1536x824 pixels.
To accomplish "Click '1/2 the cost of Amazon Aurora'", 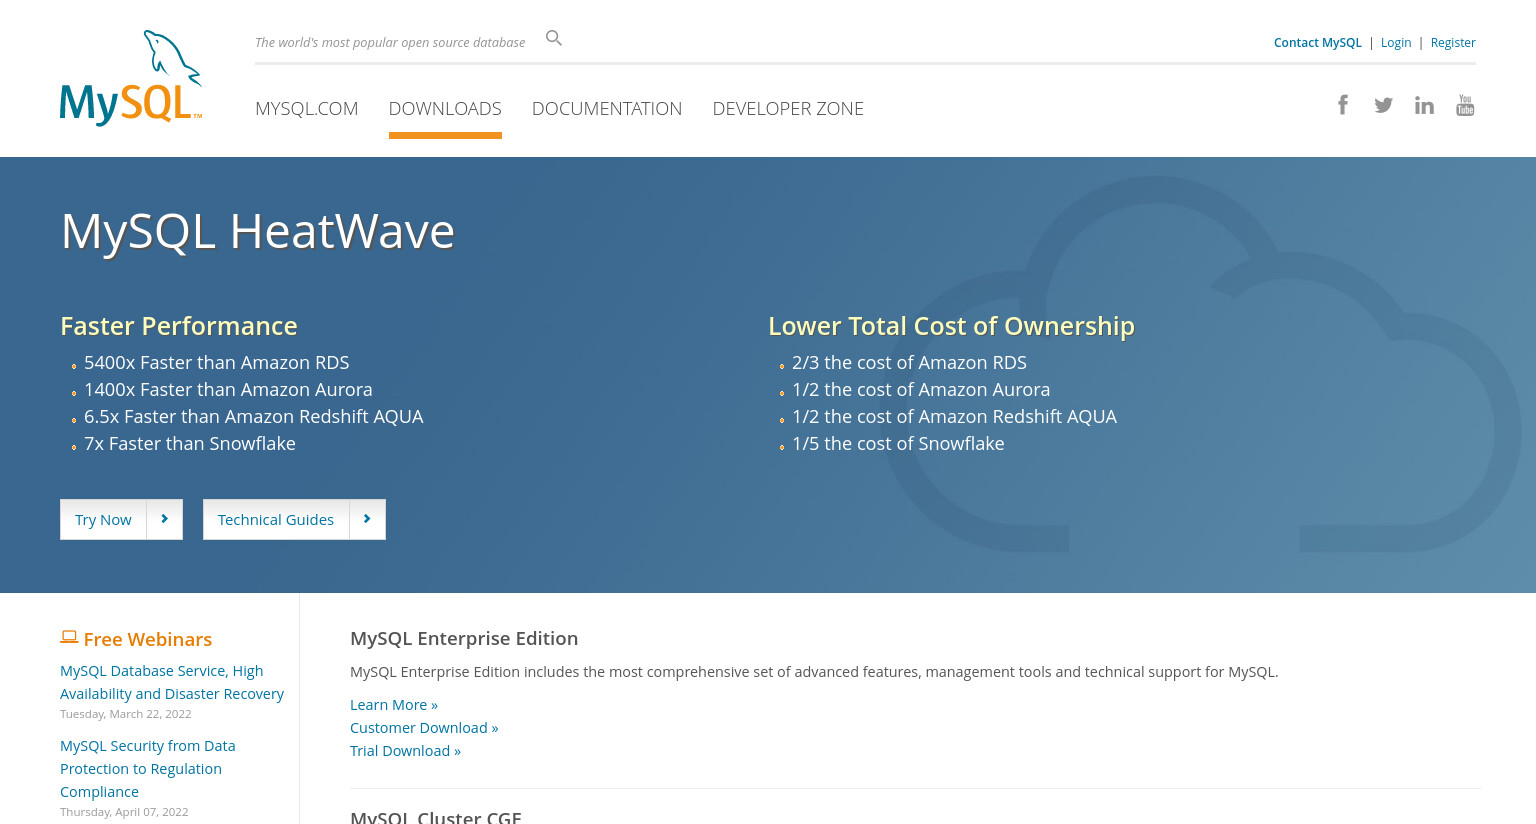I will (x=921, y=389).
